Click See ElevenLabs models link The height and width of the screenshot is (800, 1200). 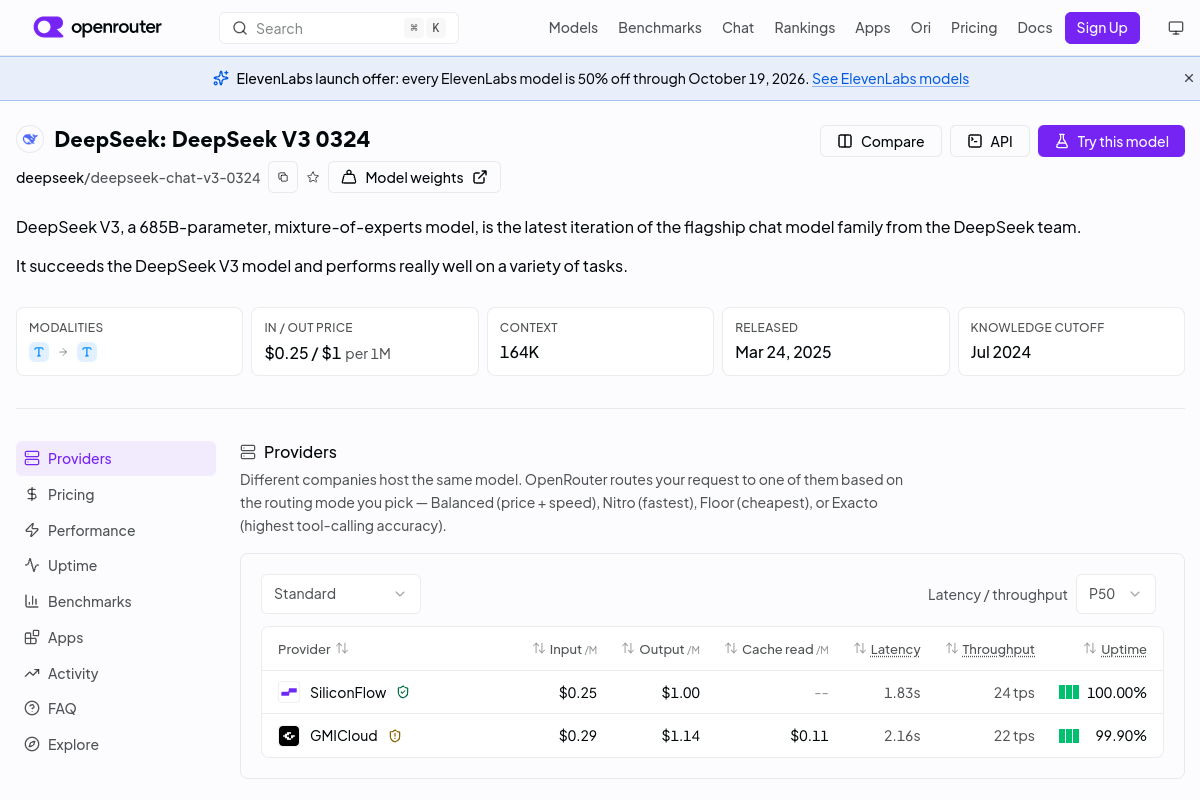point(890,78)
